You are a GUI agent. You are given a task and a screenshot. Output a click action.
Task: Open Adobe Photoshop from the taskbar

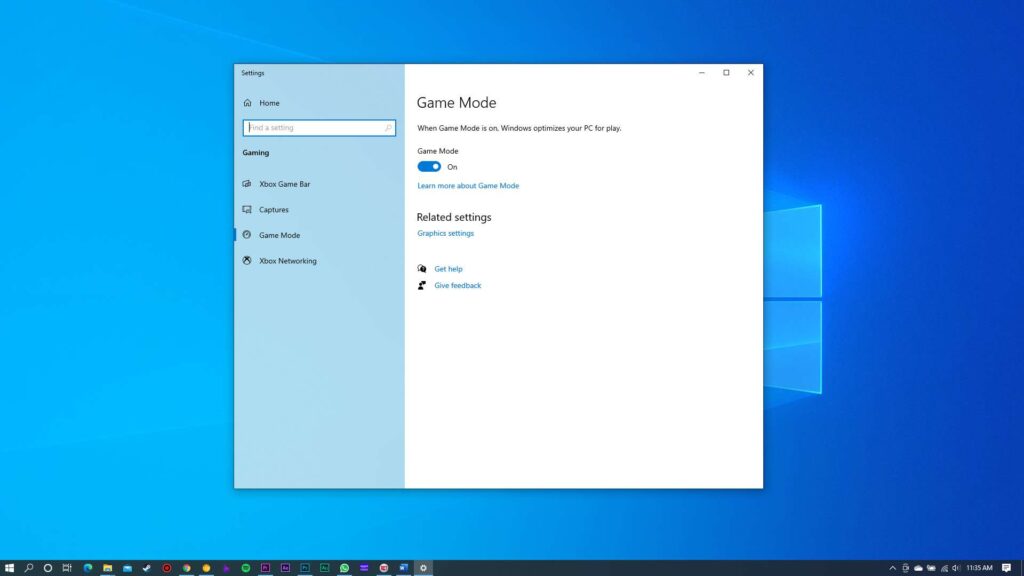305,568
